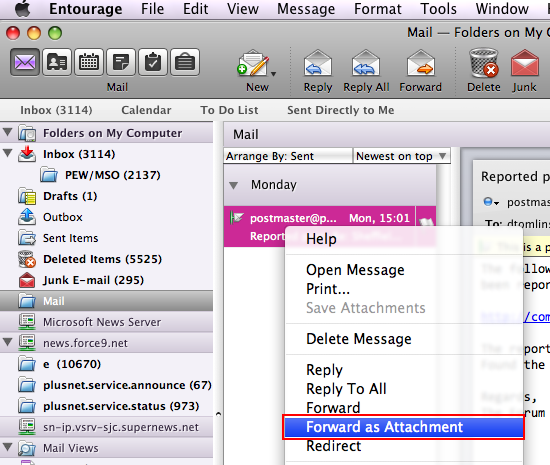Open the Entourage application menu
Viewport: 550px width, 465px height.
[86, 9]
